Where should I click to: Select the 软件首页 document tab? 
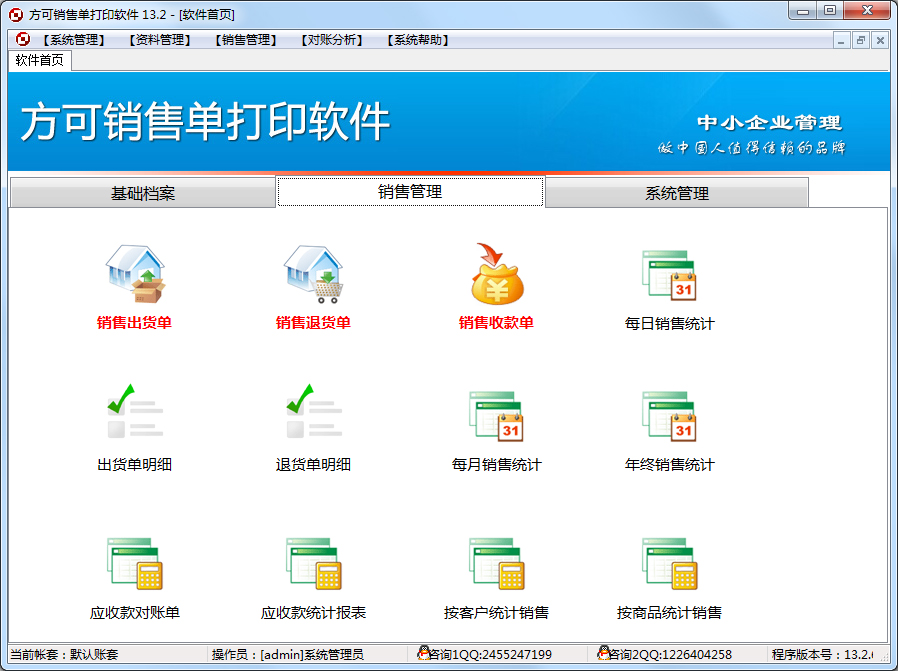point(40,60)
